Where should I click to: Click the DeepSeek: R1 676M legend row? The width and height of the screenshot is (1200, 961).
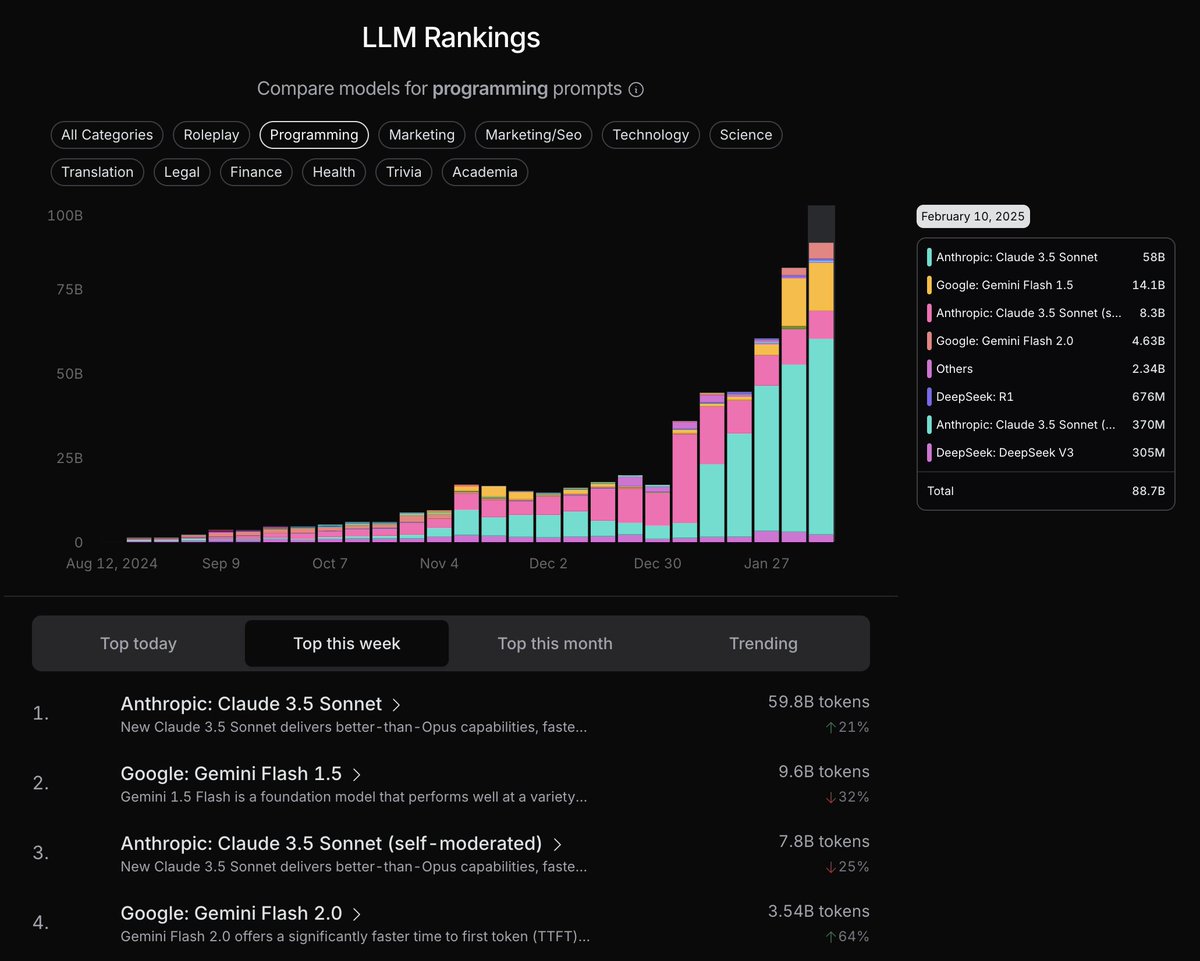(x=1046, y=397)
